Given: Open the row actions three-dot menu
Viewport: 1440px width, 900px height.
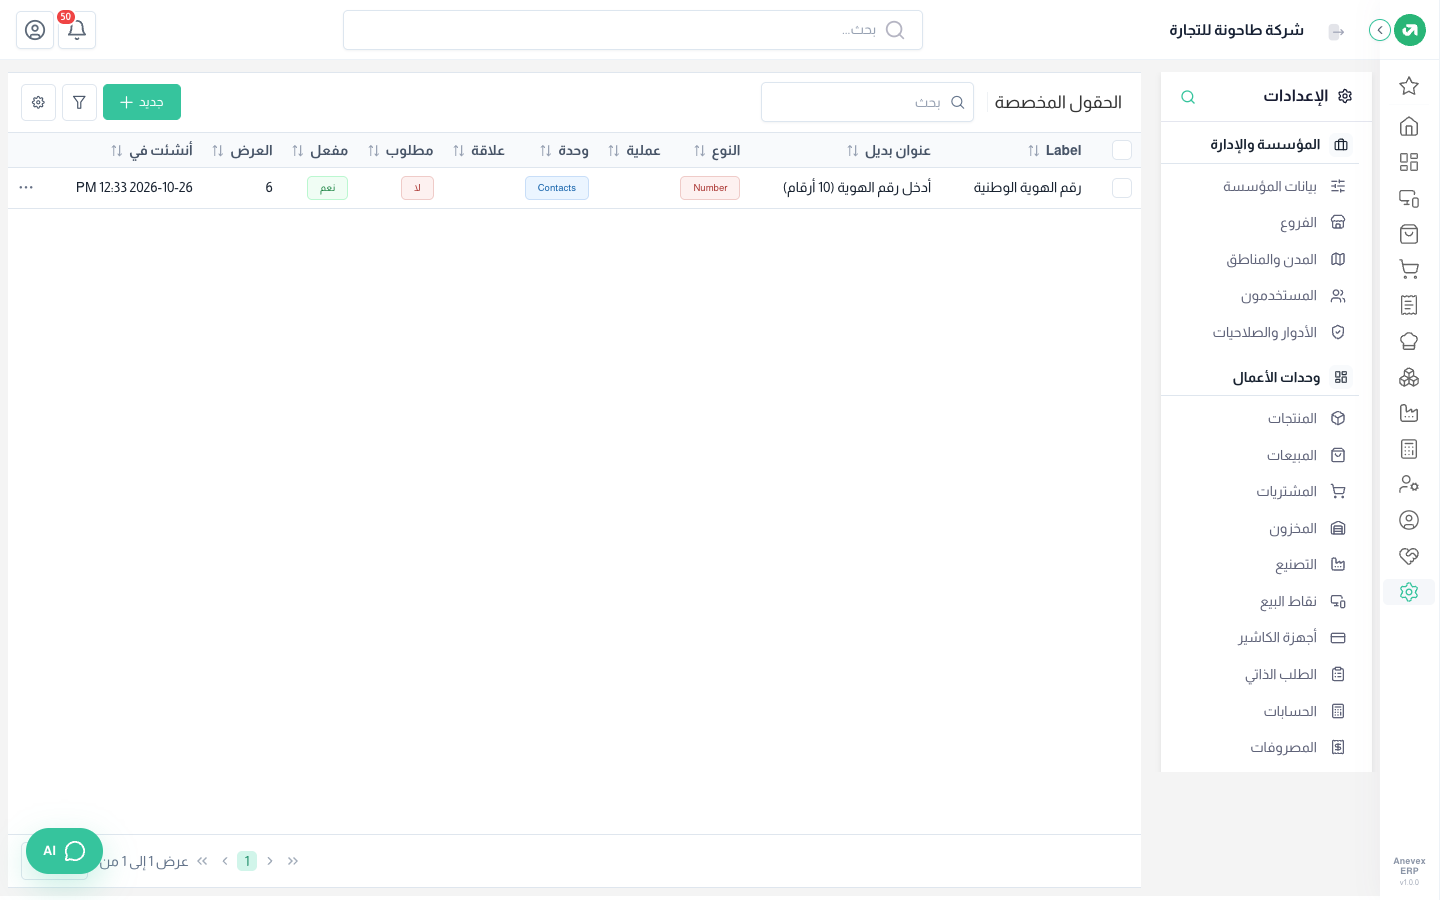Looking at the screenshot, I should click(x=26, y=188).
